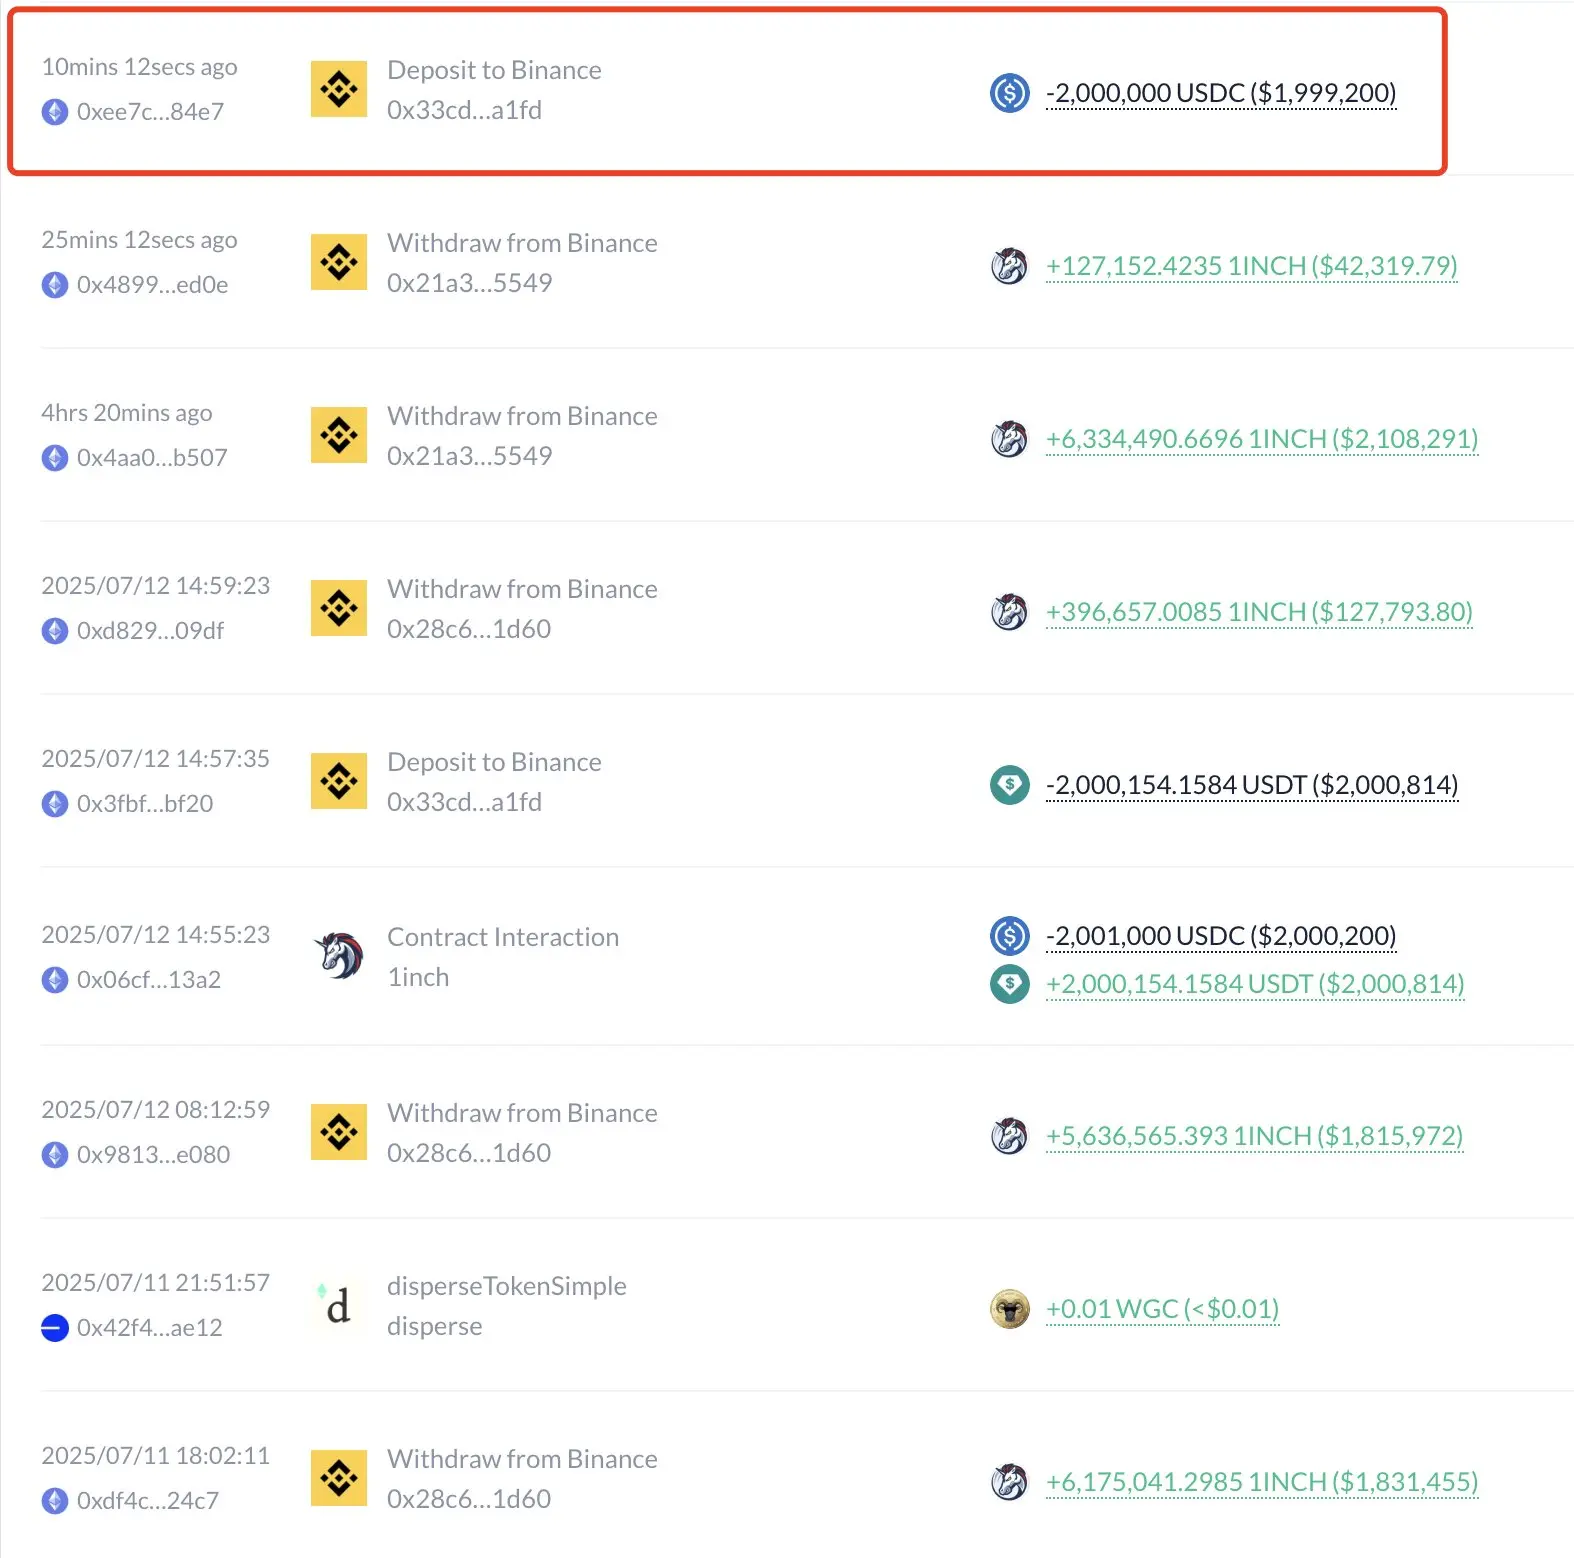Click the WGC token icon
1574x1558 pixels.
[x=1009, y=1309]
